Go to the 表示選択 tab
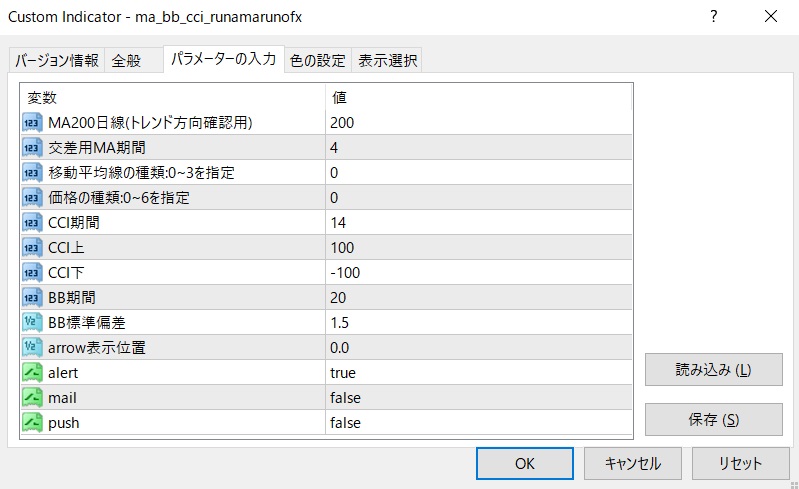Screen dimensions: 799x489 pyautogui.click(x=388, y=61)
